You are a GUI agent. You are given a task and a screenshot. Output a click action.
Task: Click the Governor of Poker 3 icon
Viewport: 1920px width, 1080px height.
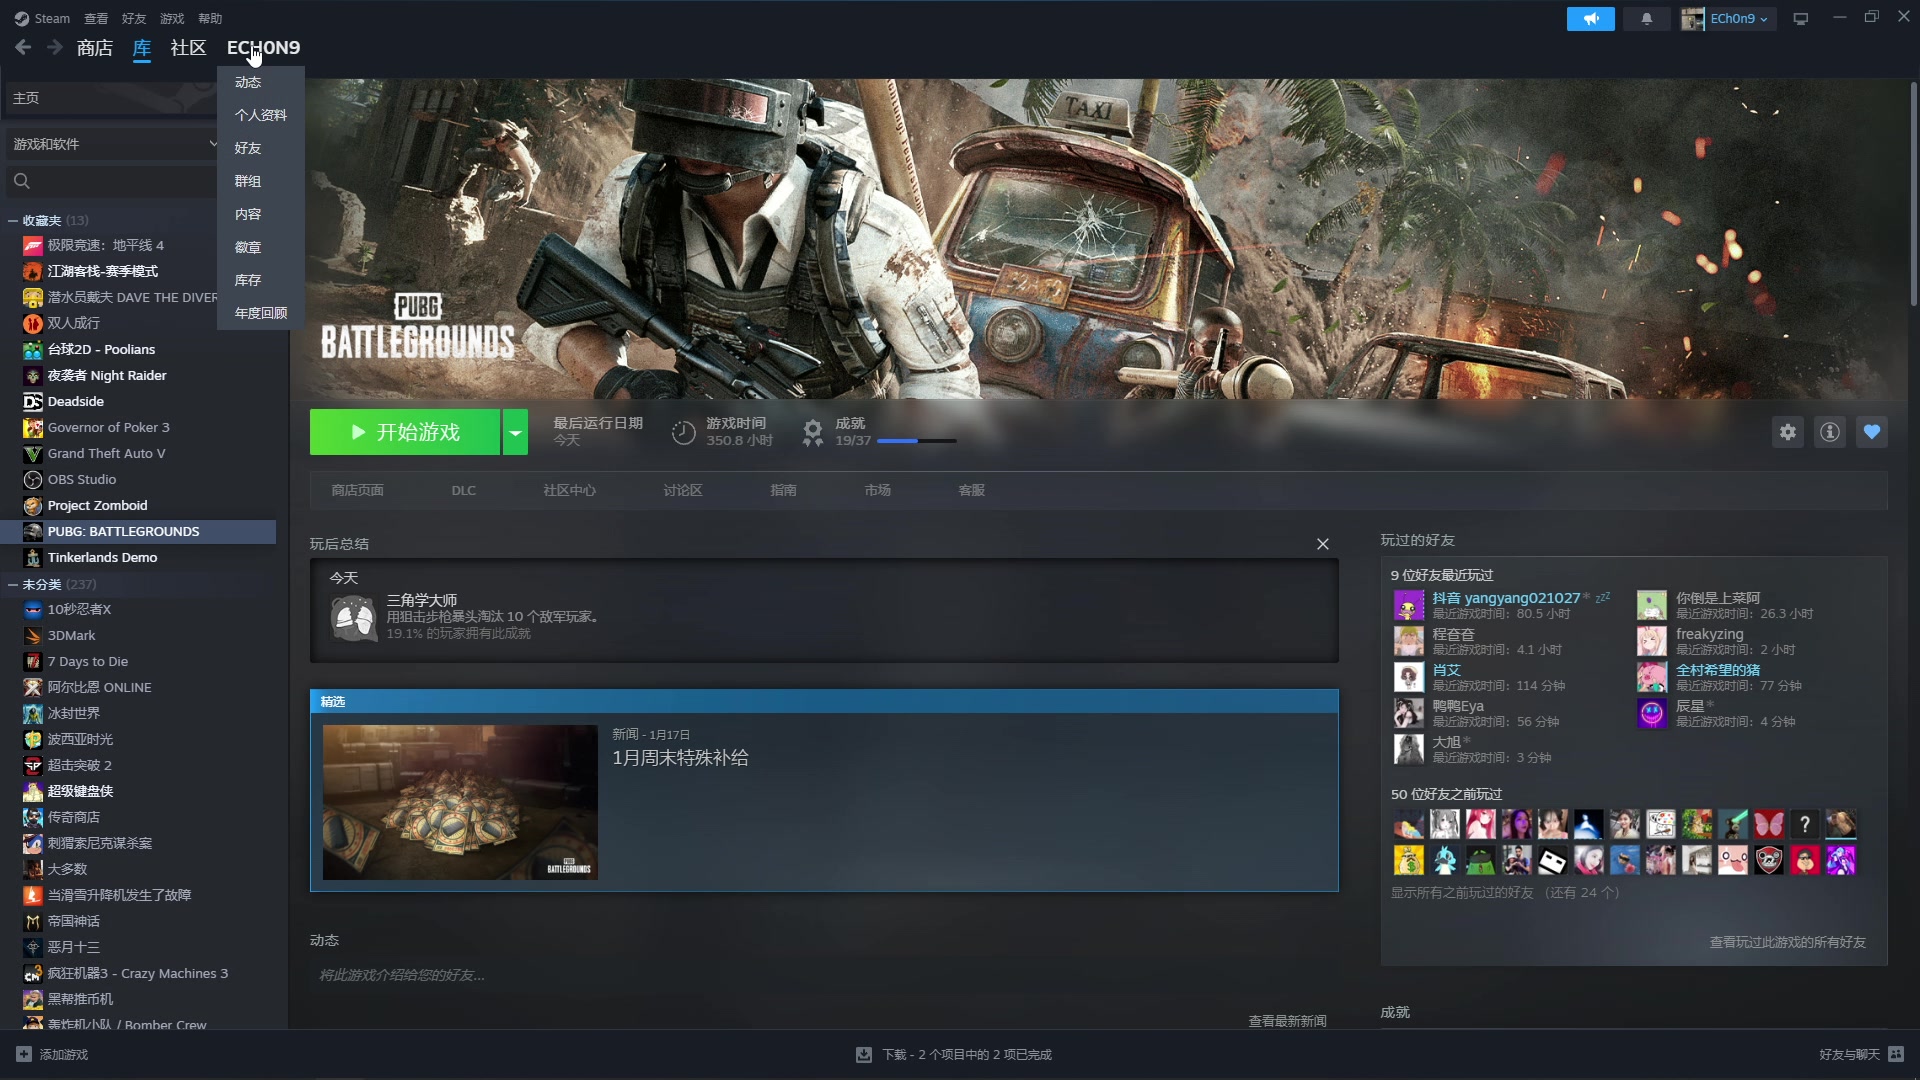pyautogui.click(x=32, y=427)
